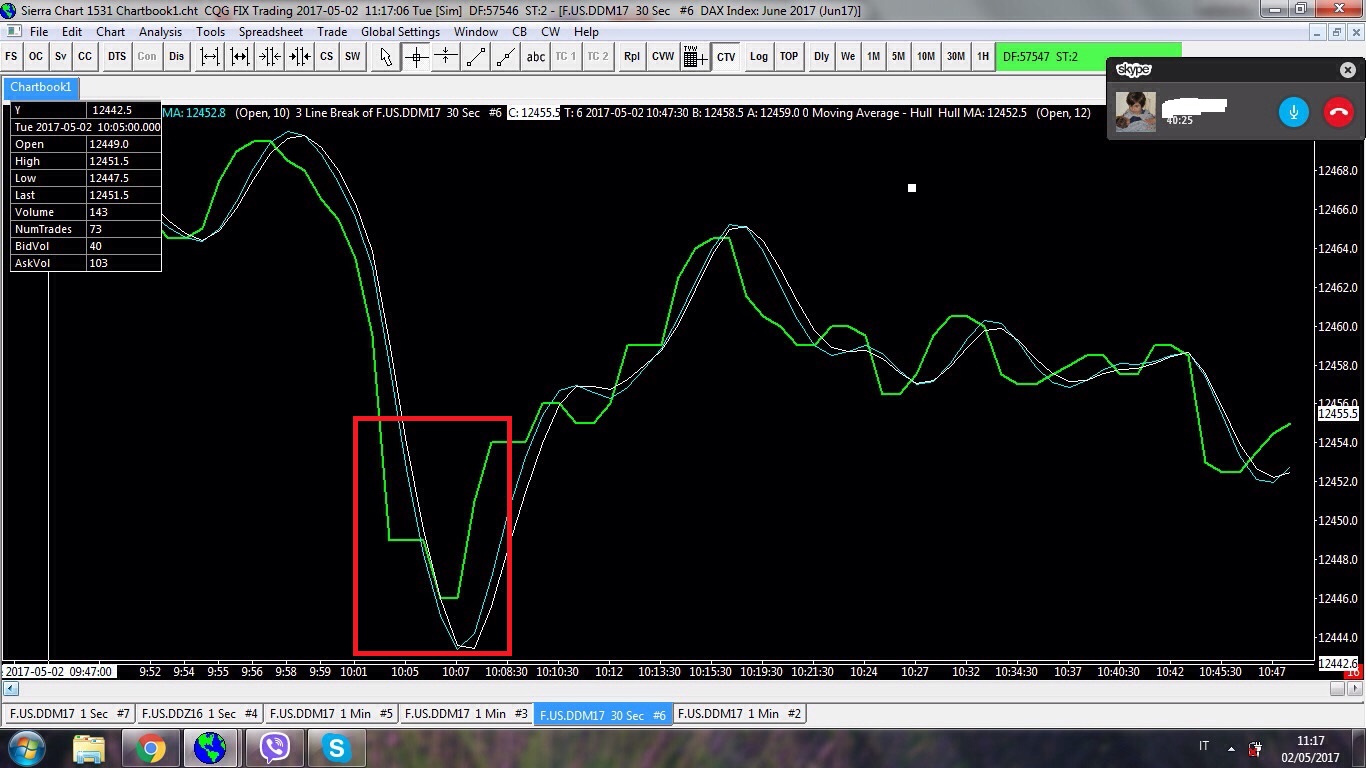This screenshot has width=1366, height=768.
Task: Set chart timeframe to 10M
Action: [x=926, y=56]
